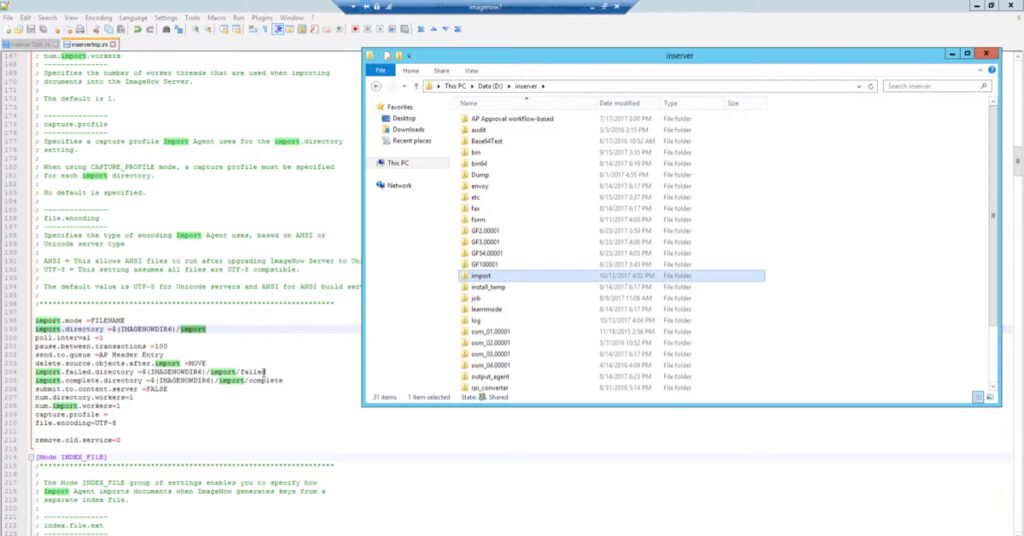The image size is (1024, 536).
Task: Click the Cut scissors icon
Action: 97,30
